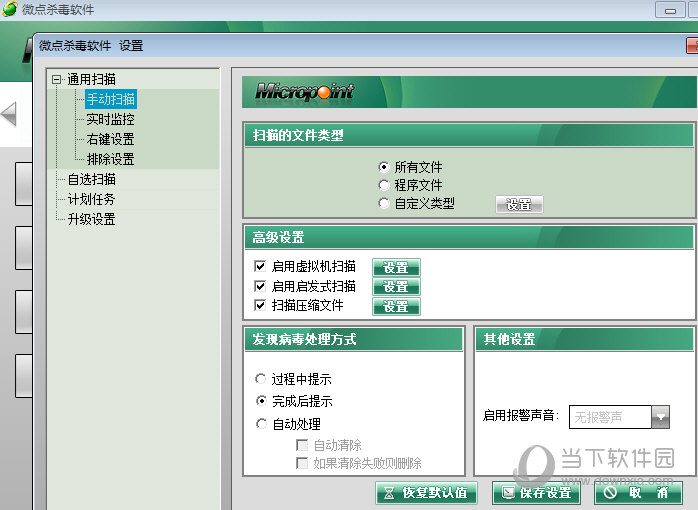Open 右键设置 in the tree
Screen dimensions: 698x510
coord(110,139)
